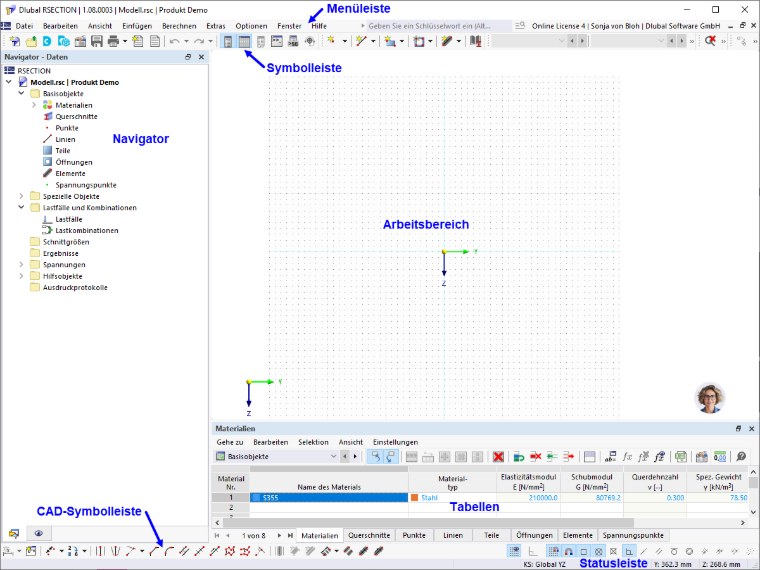
Task: Collapse the Basisobjekte folder
Action: tap(21, 94)
